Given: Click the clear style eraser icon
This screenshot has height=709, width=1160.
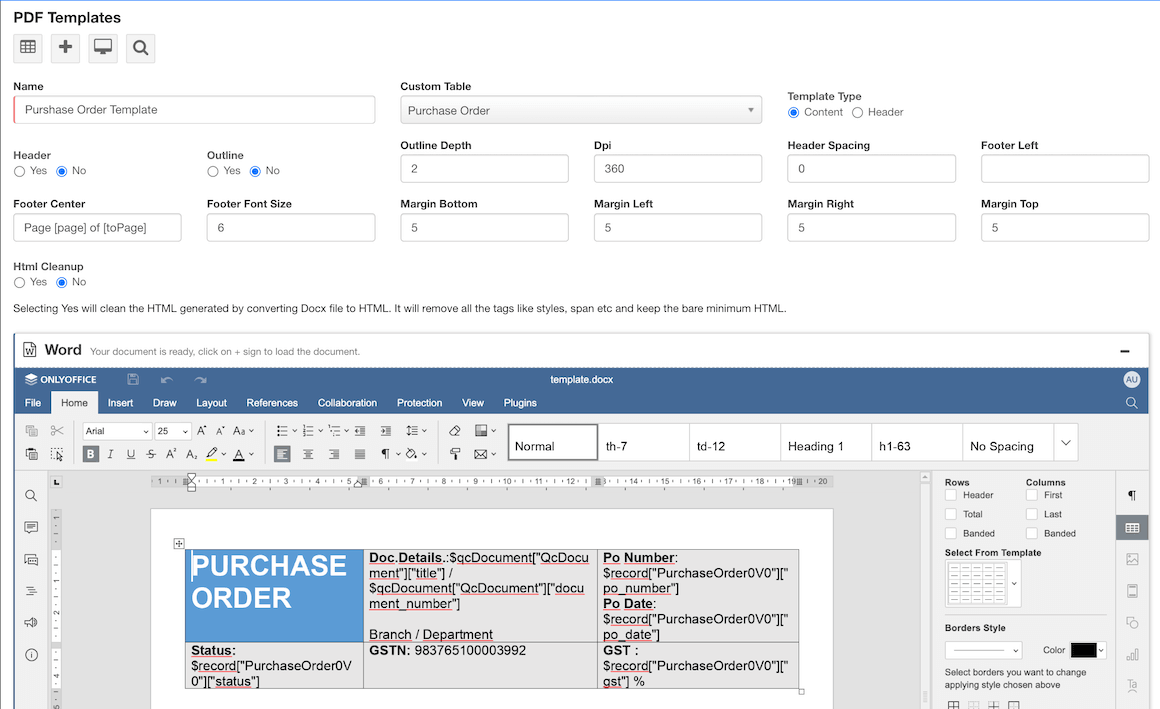Looking at the screenshot, I should pos(454,431).
